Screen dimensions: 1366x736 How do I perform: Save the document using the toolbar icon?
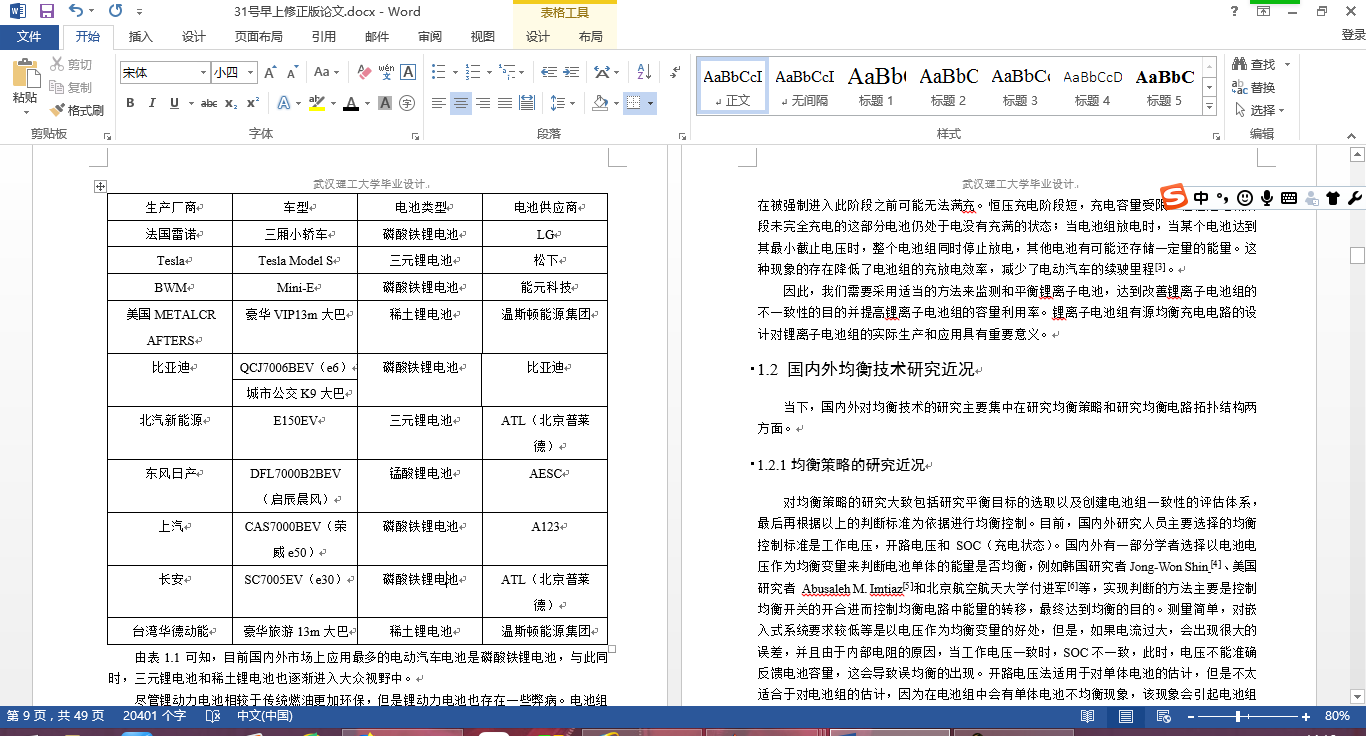tap(46, 11)
